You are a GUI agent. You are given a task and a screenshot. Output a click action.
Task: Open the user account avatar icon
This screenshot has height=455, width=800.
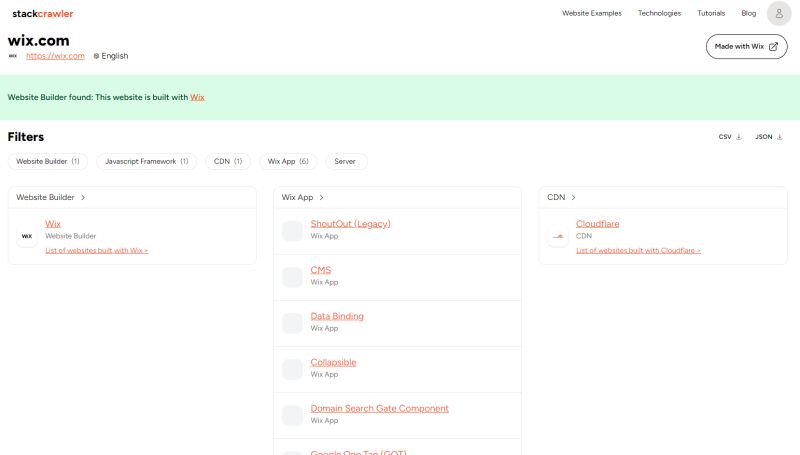tap(779, 14)
